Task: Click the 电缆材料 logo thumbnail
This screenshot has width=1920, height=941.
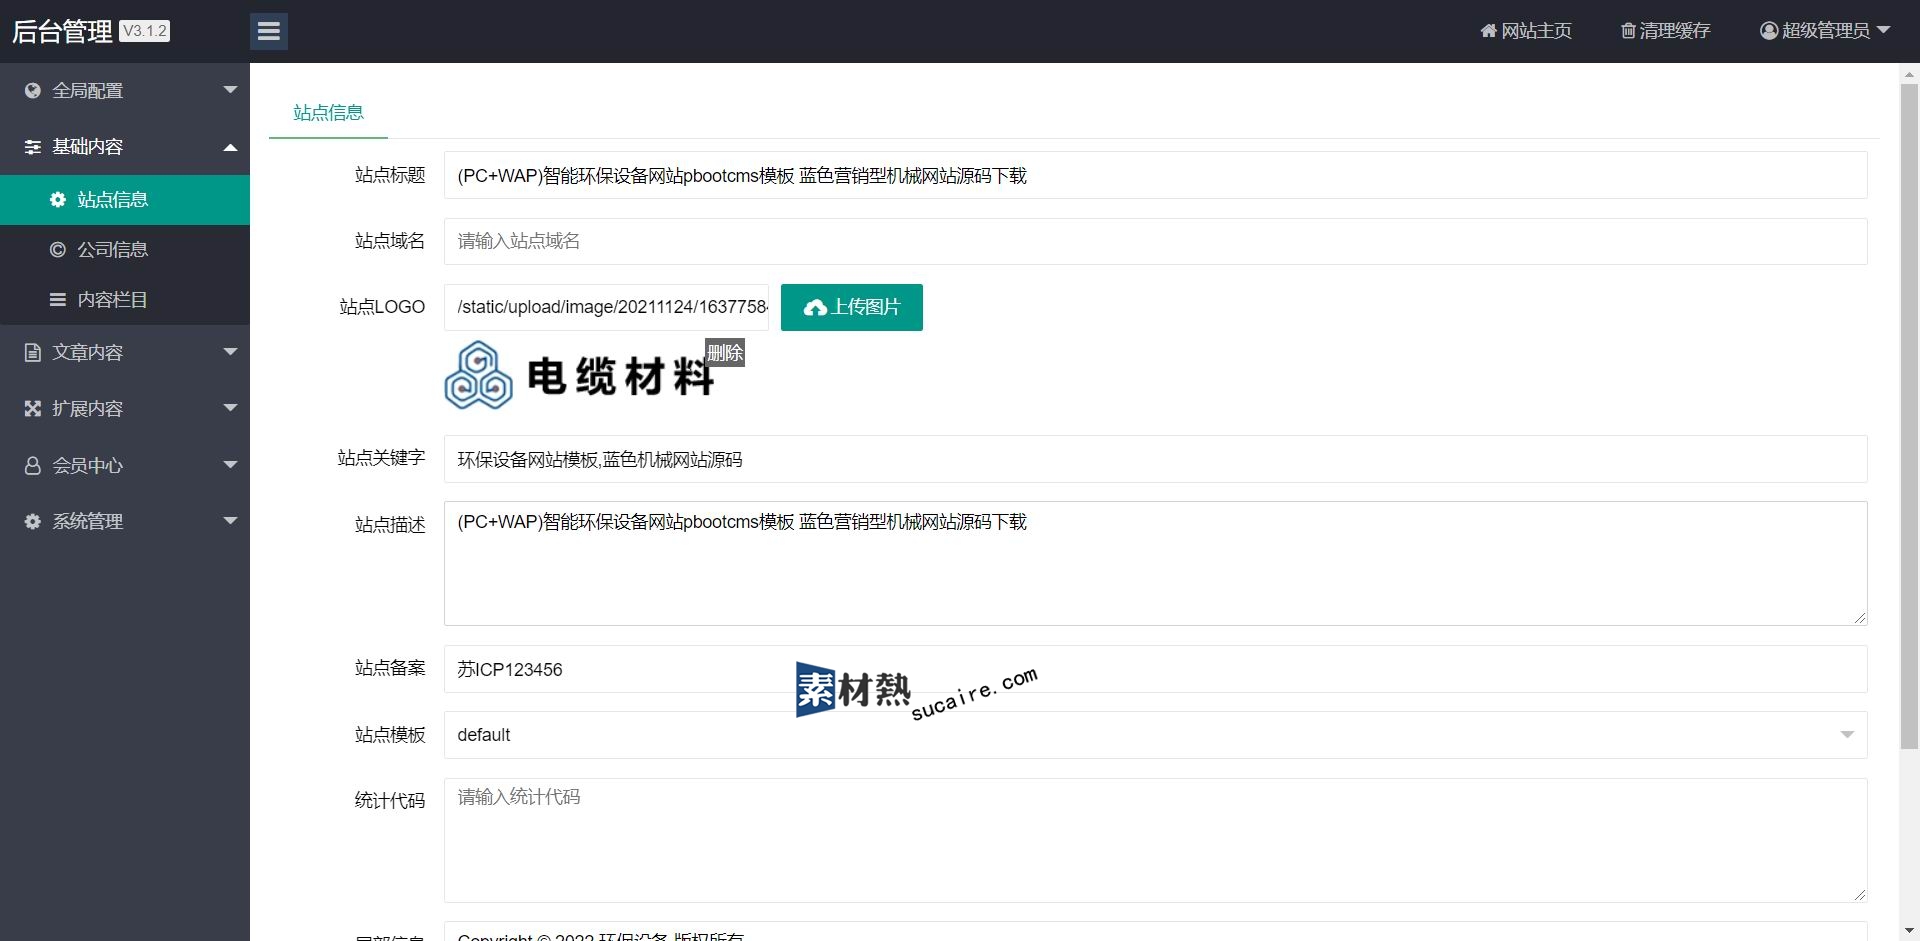Action: click(580, 377)
